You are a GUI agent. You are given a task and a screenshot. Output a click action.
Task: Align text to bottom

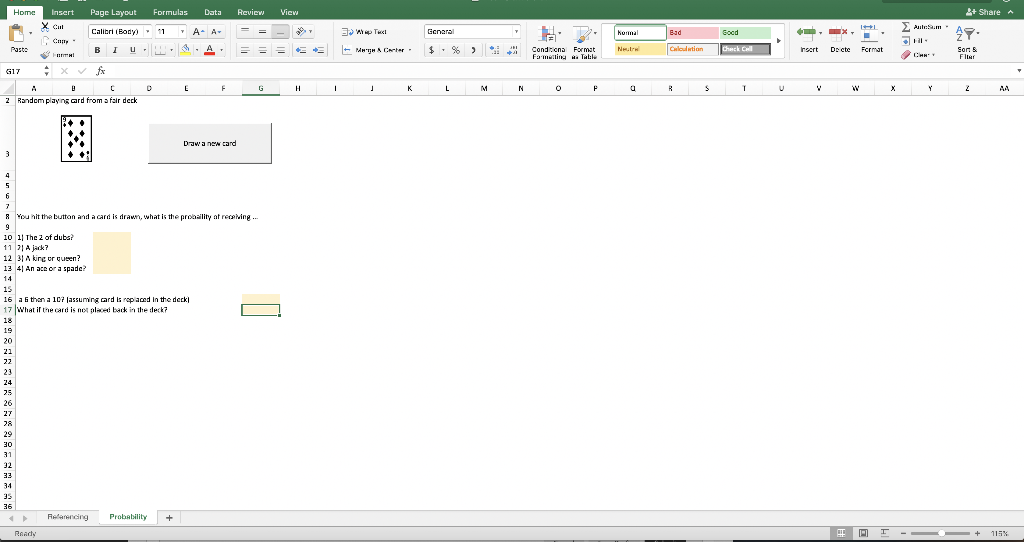tap(280, 31)
